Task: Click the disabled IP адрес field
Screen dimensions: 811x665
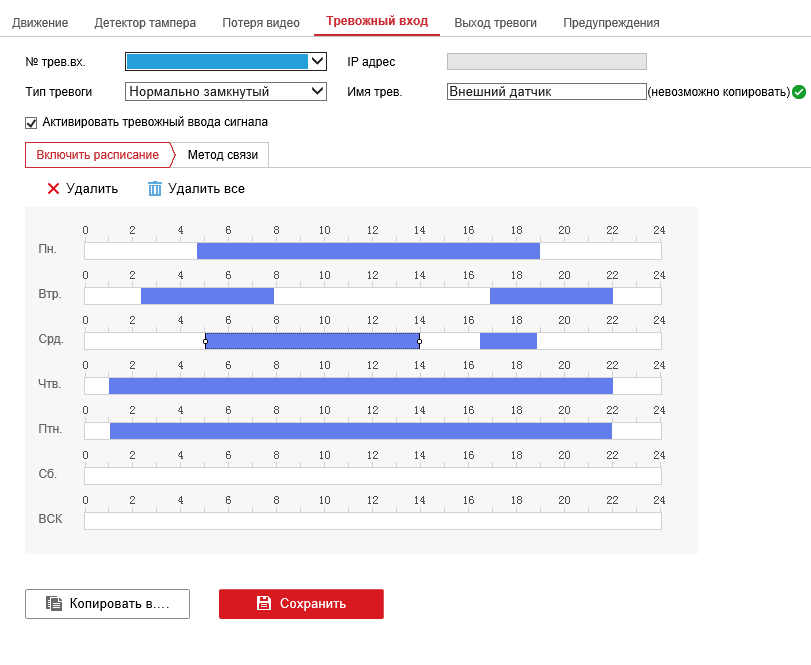Action: click(547, 62)
